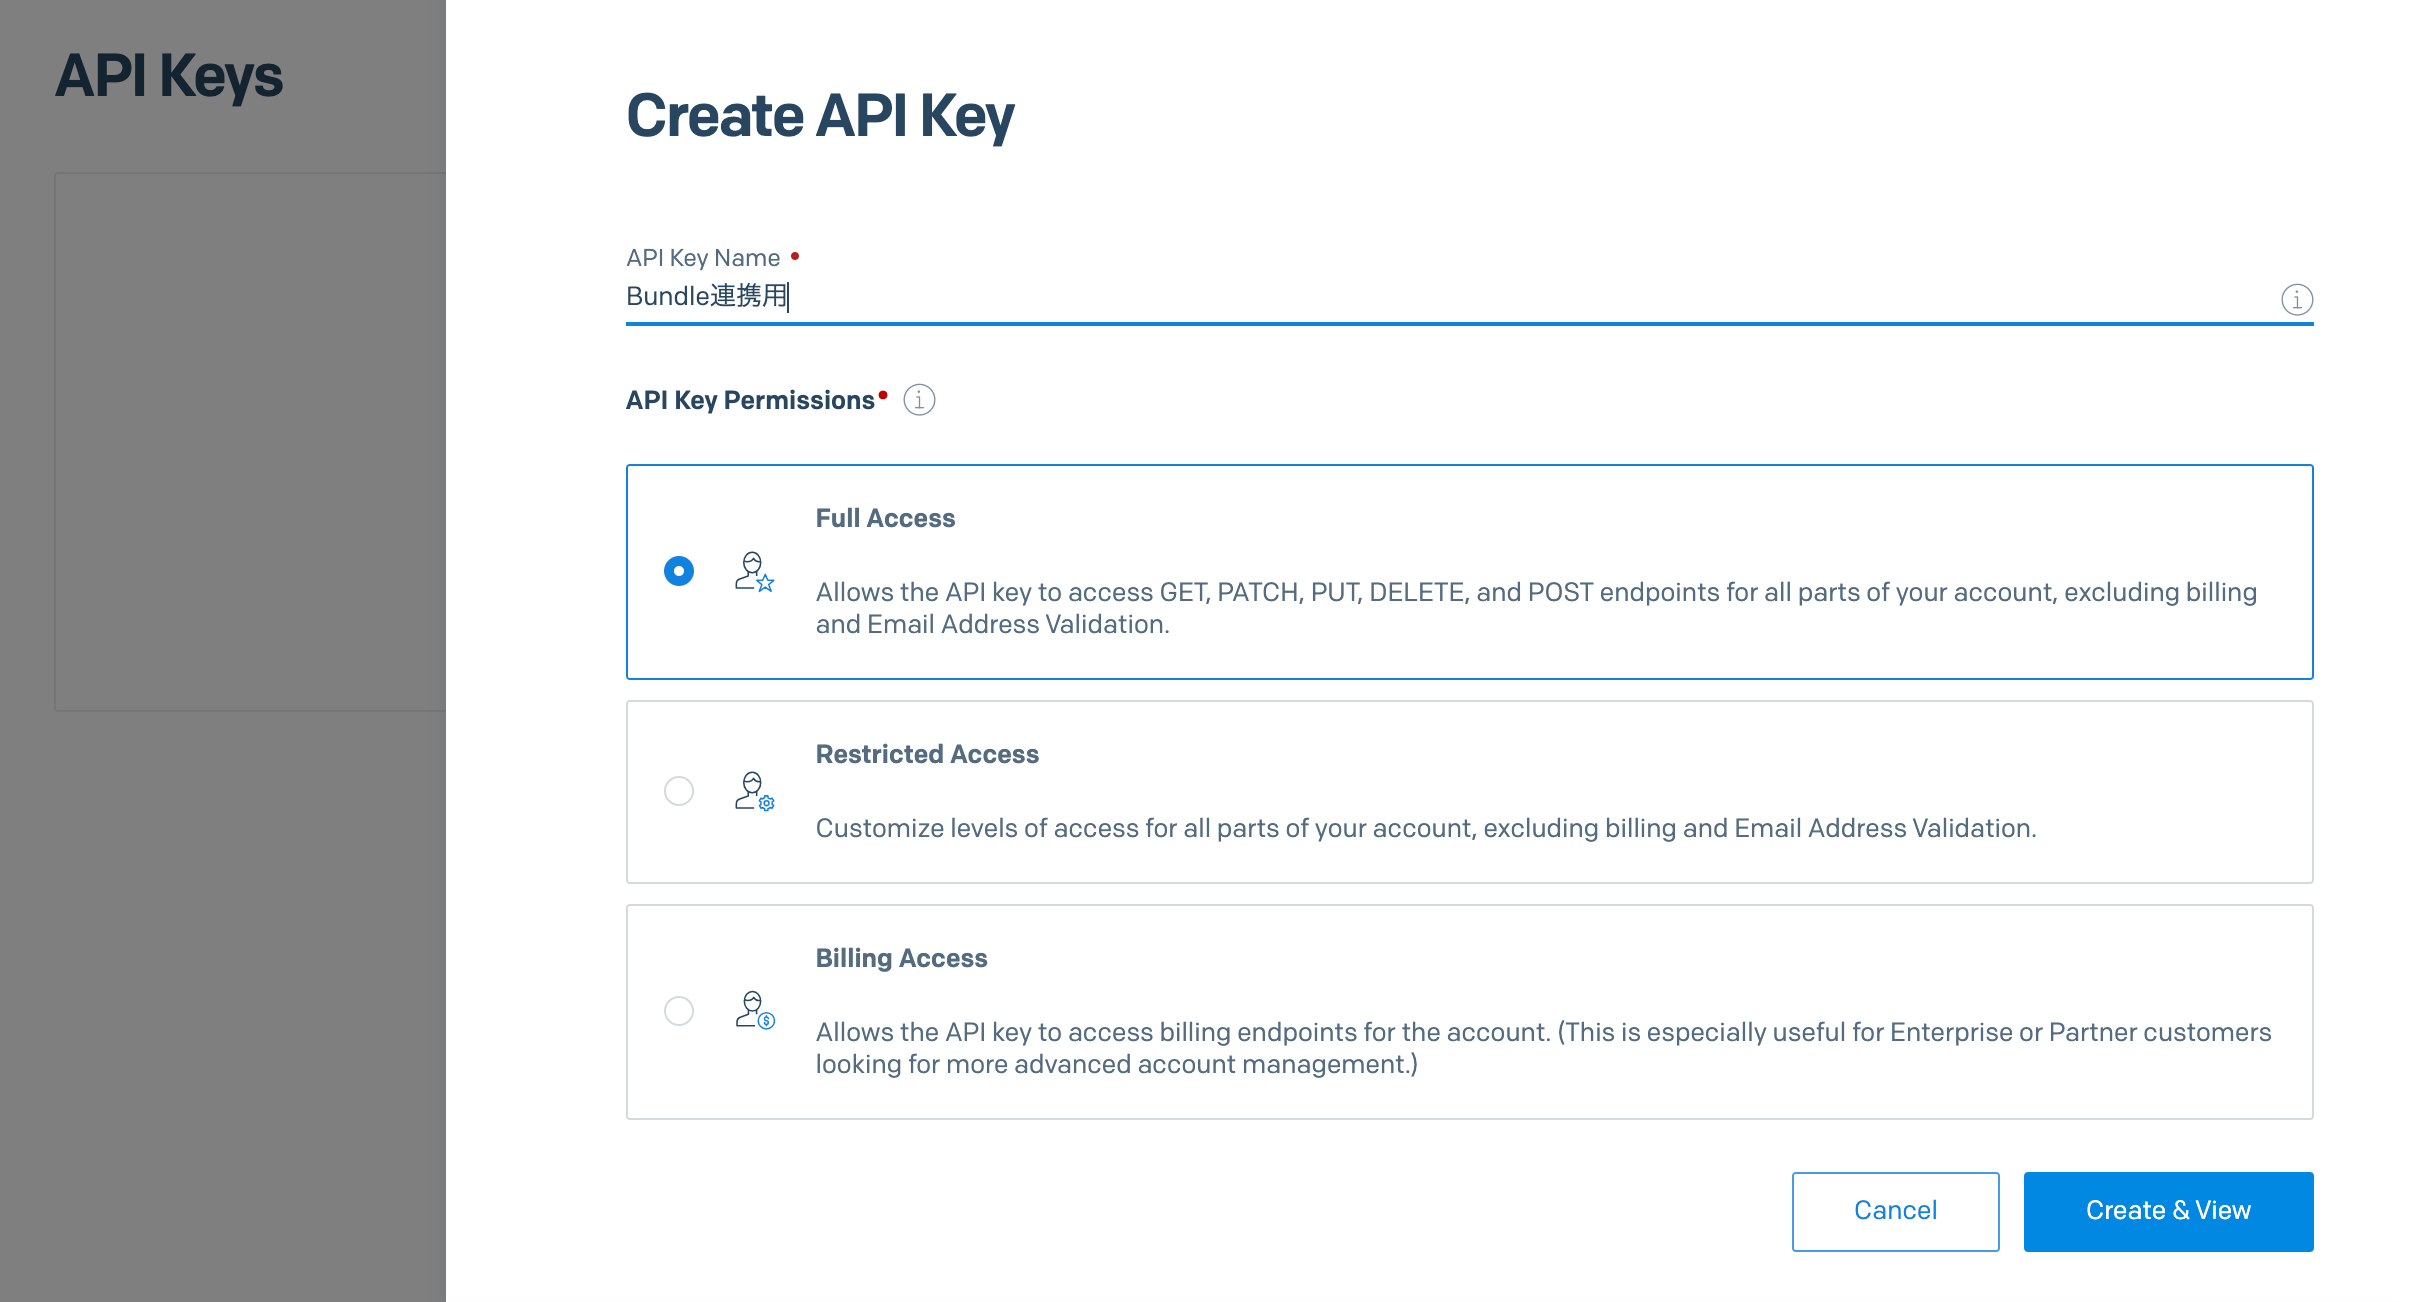Image resolution: width=2422 pixels, height=1302 pixels.
Task: Click the Billing Access description text
Action: (x=1543, y=1048)
